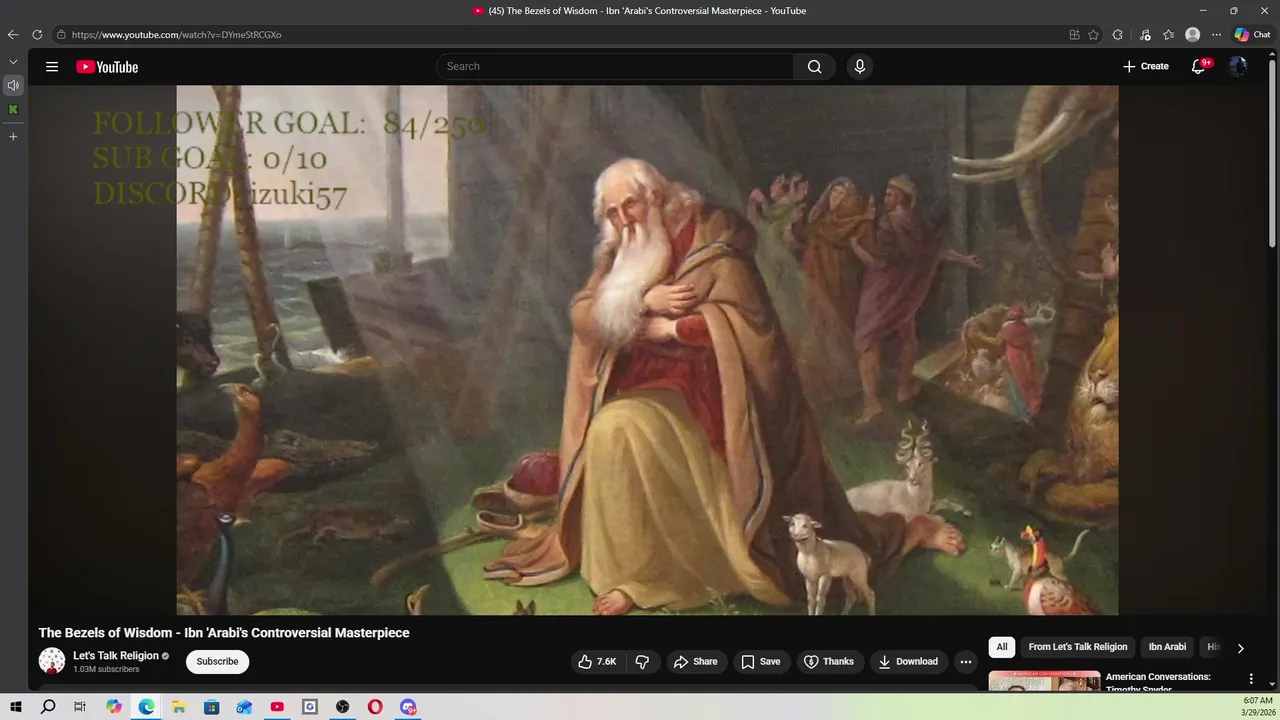Screen dimensions: 1280x720
Task: Save the video to a playlist
Action: (x=760, y=662)
